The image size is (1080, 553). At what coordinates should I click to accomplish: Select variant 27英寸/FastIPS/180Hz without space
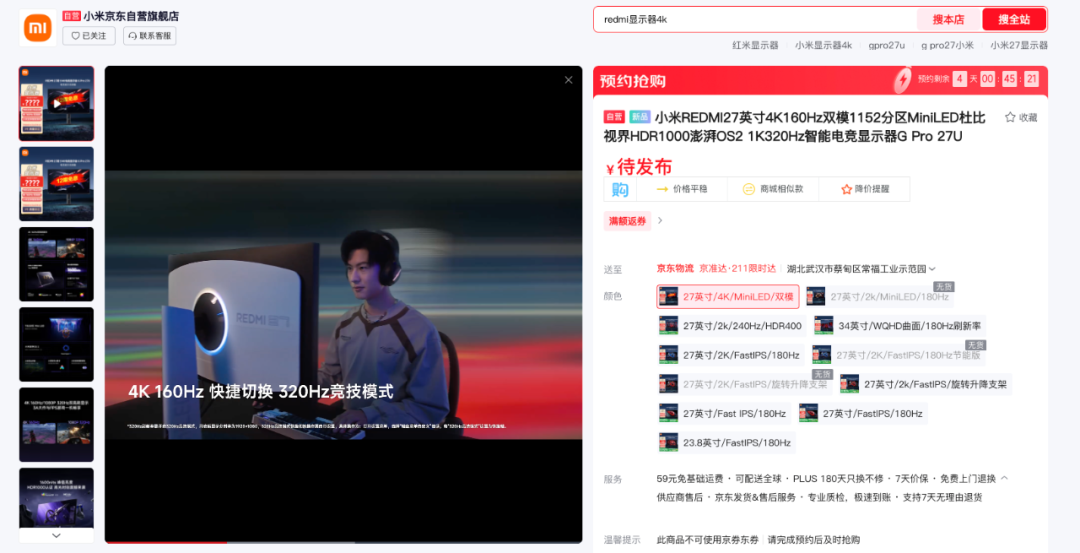click(x=862, y=414)
